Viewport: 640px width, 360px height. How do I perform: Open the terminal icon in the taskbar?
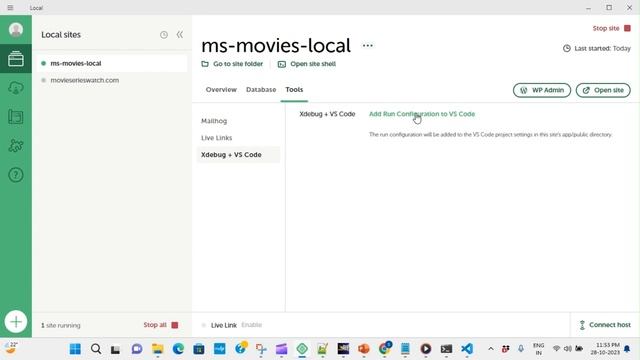click(x=446, y=349)
